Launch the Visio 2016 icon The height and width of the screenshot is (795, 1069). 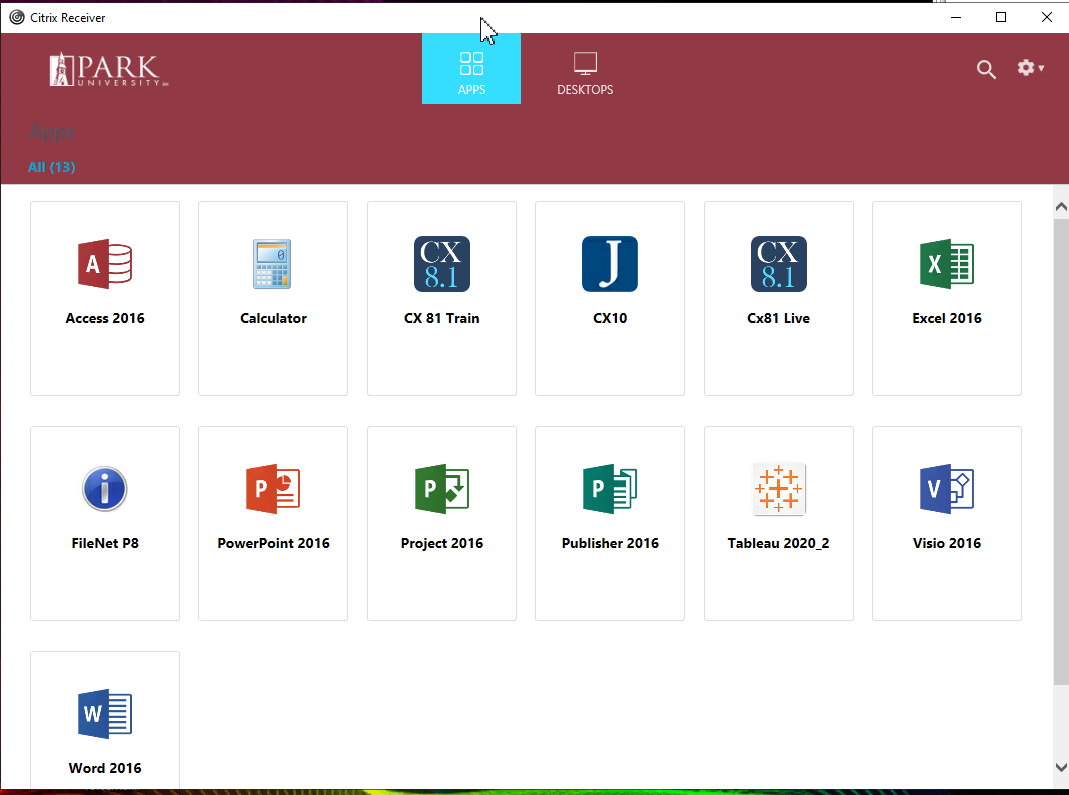click(x=947, y=489)
